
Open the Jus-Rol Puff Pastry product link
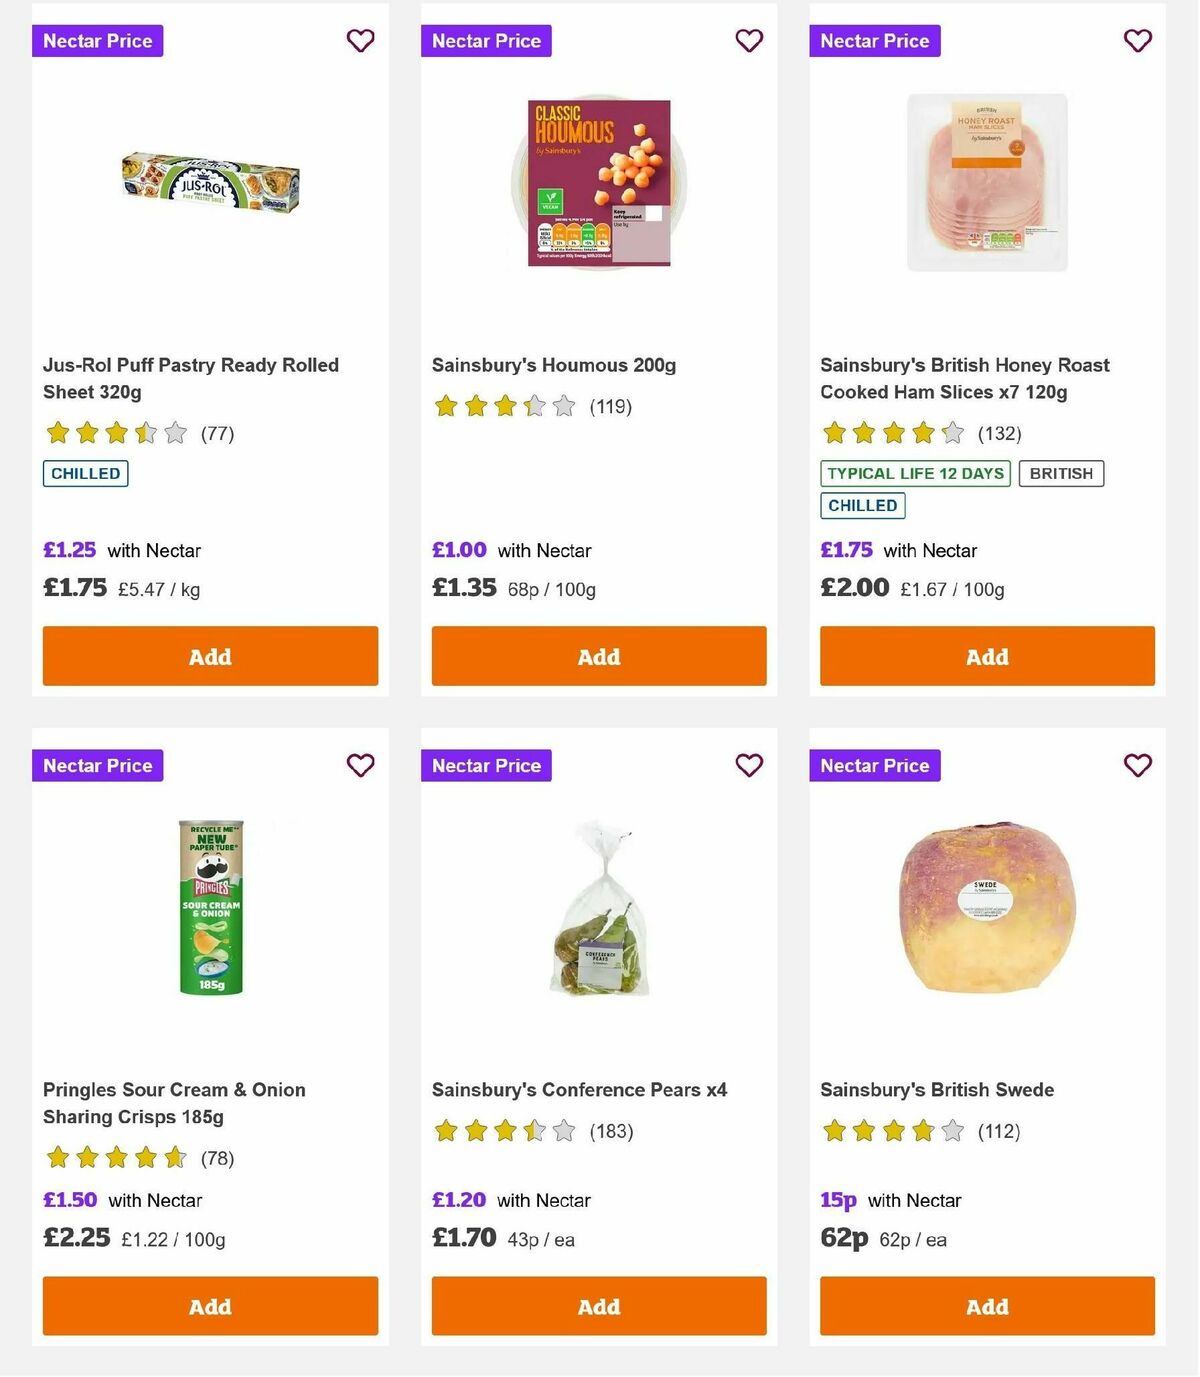pos(191,378)
